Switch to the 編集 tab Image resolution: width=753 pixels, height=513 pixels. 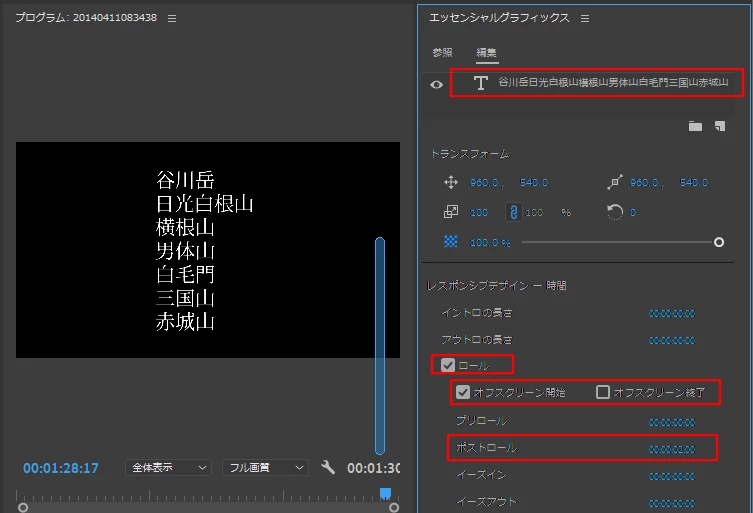click(486, 52)
